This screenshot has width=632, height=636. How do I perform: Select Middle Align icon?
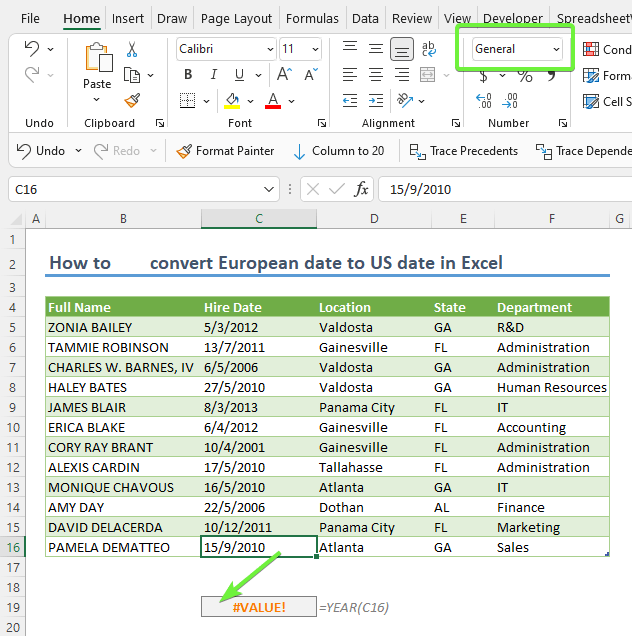(376, 49)
